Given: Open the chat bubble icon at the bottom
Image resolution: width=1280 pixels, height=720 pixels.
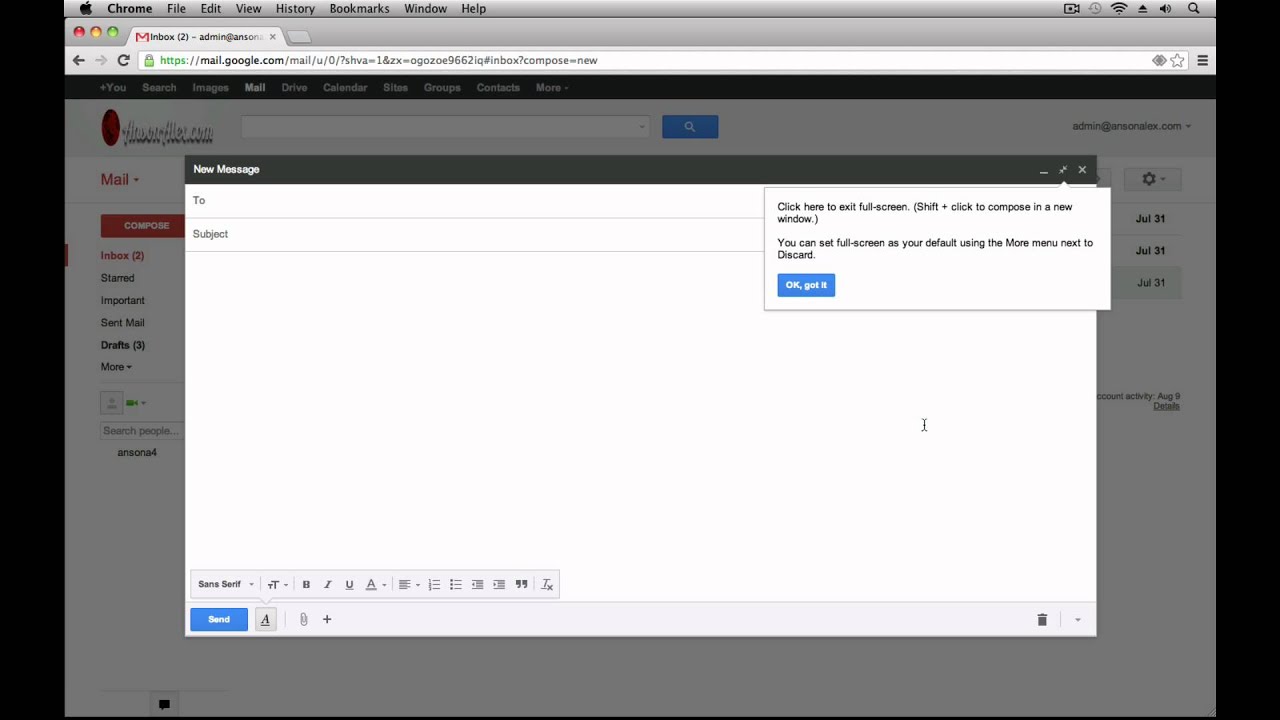Looking at the screenshot, I should 164,704.
